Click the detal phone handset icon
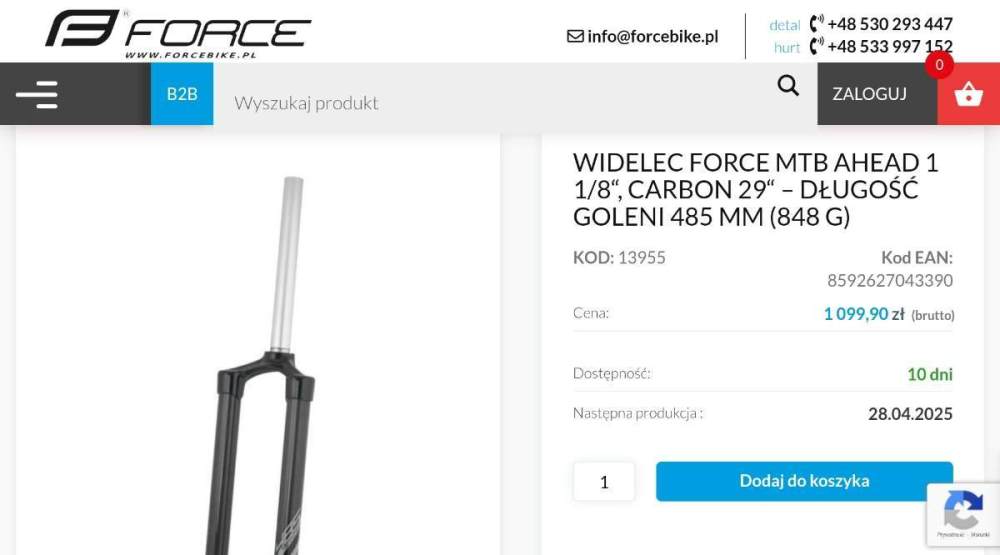This screenshot has width=1000, height=555. point(816,24)
